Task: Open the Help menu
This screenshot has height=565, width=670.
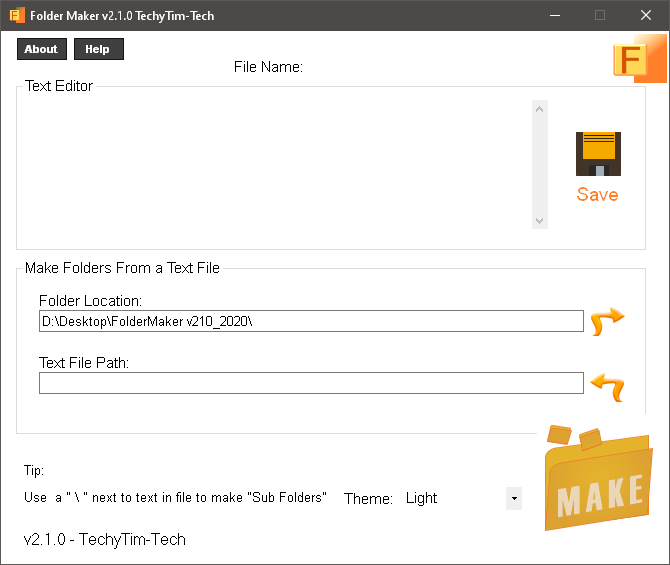Action: 99,49
